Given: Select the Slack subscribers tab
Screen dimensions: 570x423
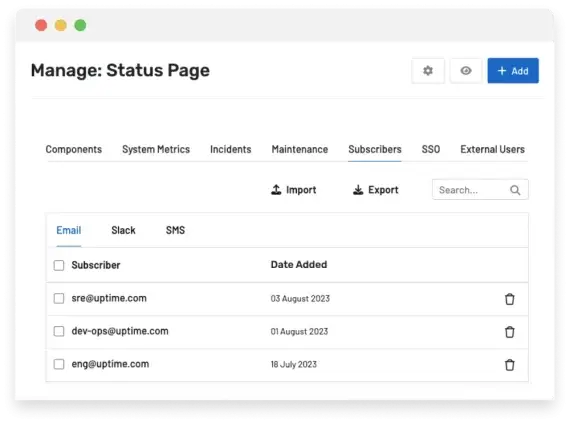Looking at the screenshot, I should (x=123, y=230).
